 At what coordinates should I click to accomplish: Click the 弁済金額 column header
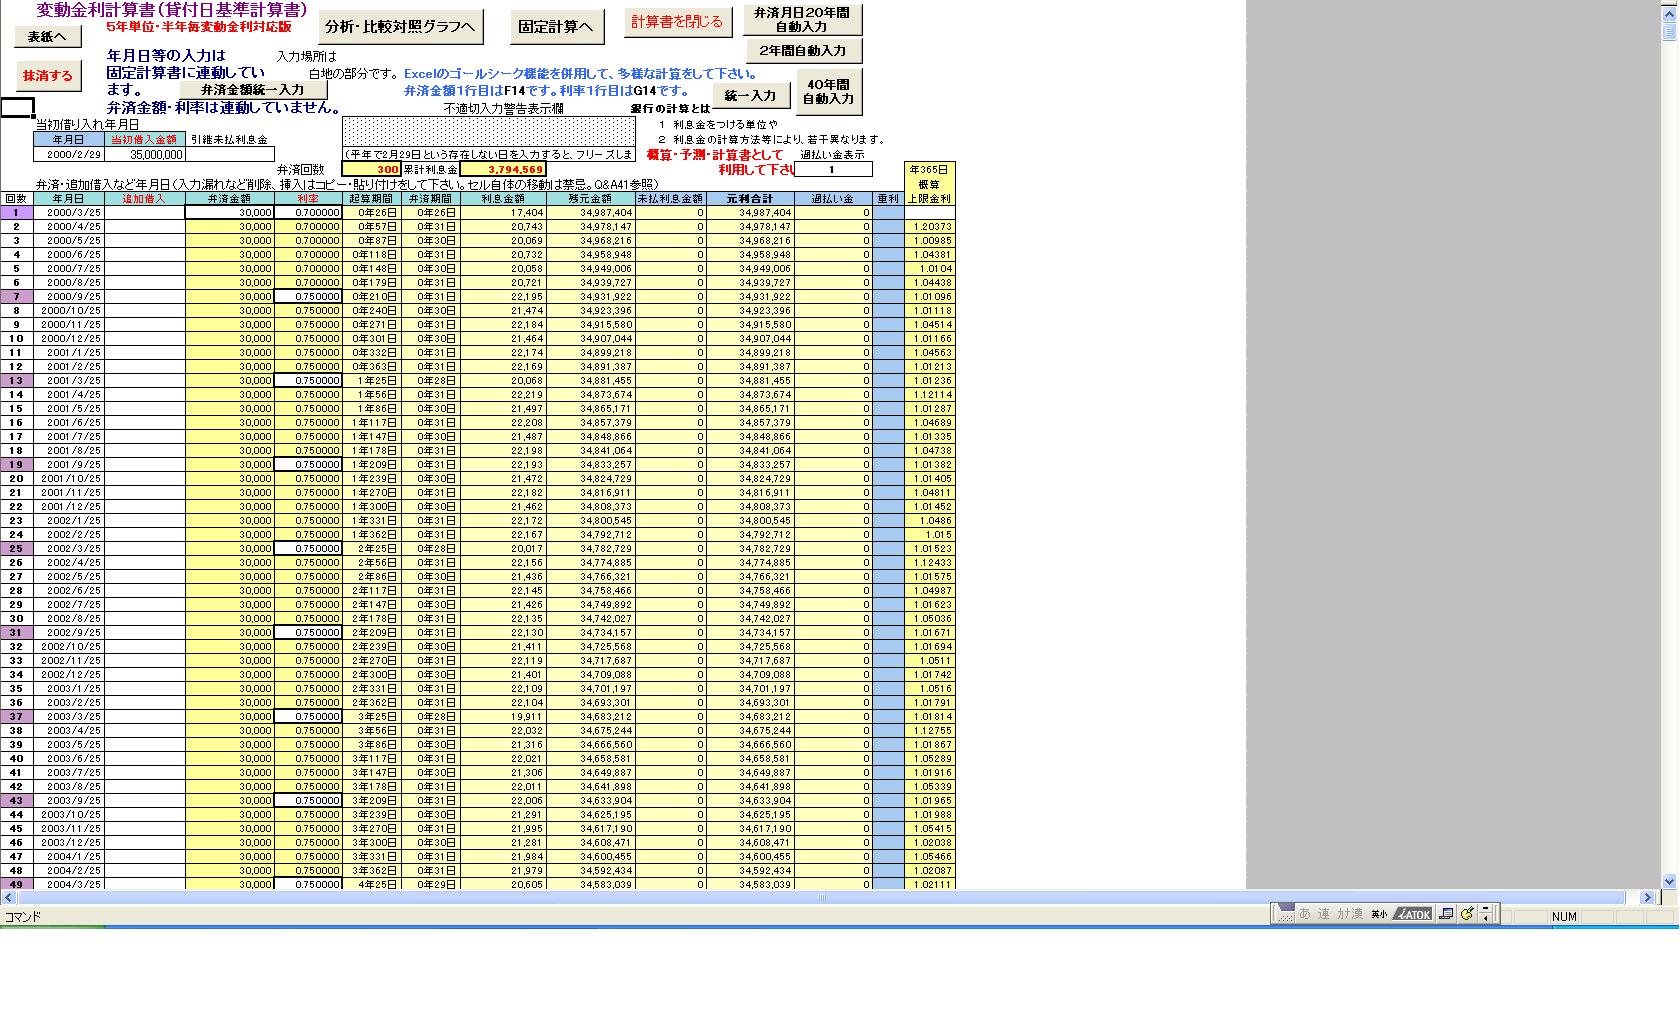coord(229,199)
